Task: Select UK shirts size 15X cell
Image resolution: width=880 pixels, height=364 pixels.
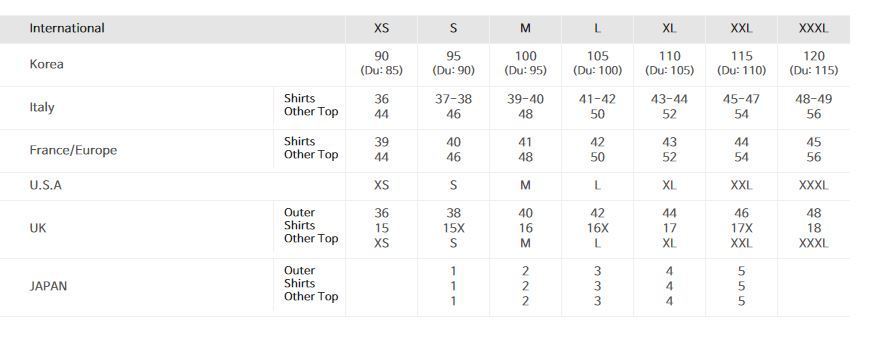Action: click(x=453, y=228)
